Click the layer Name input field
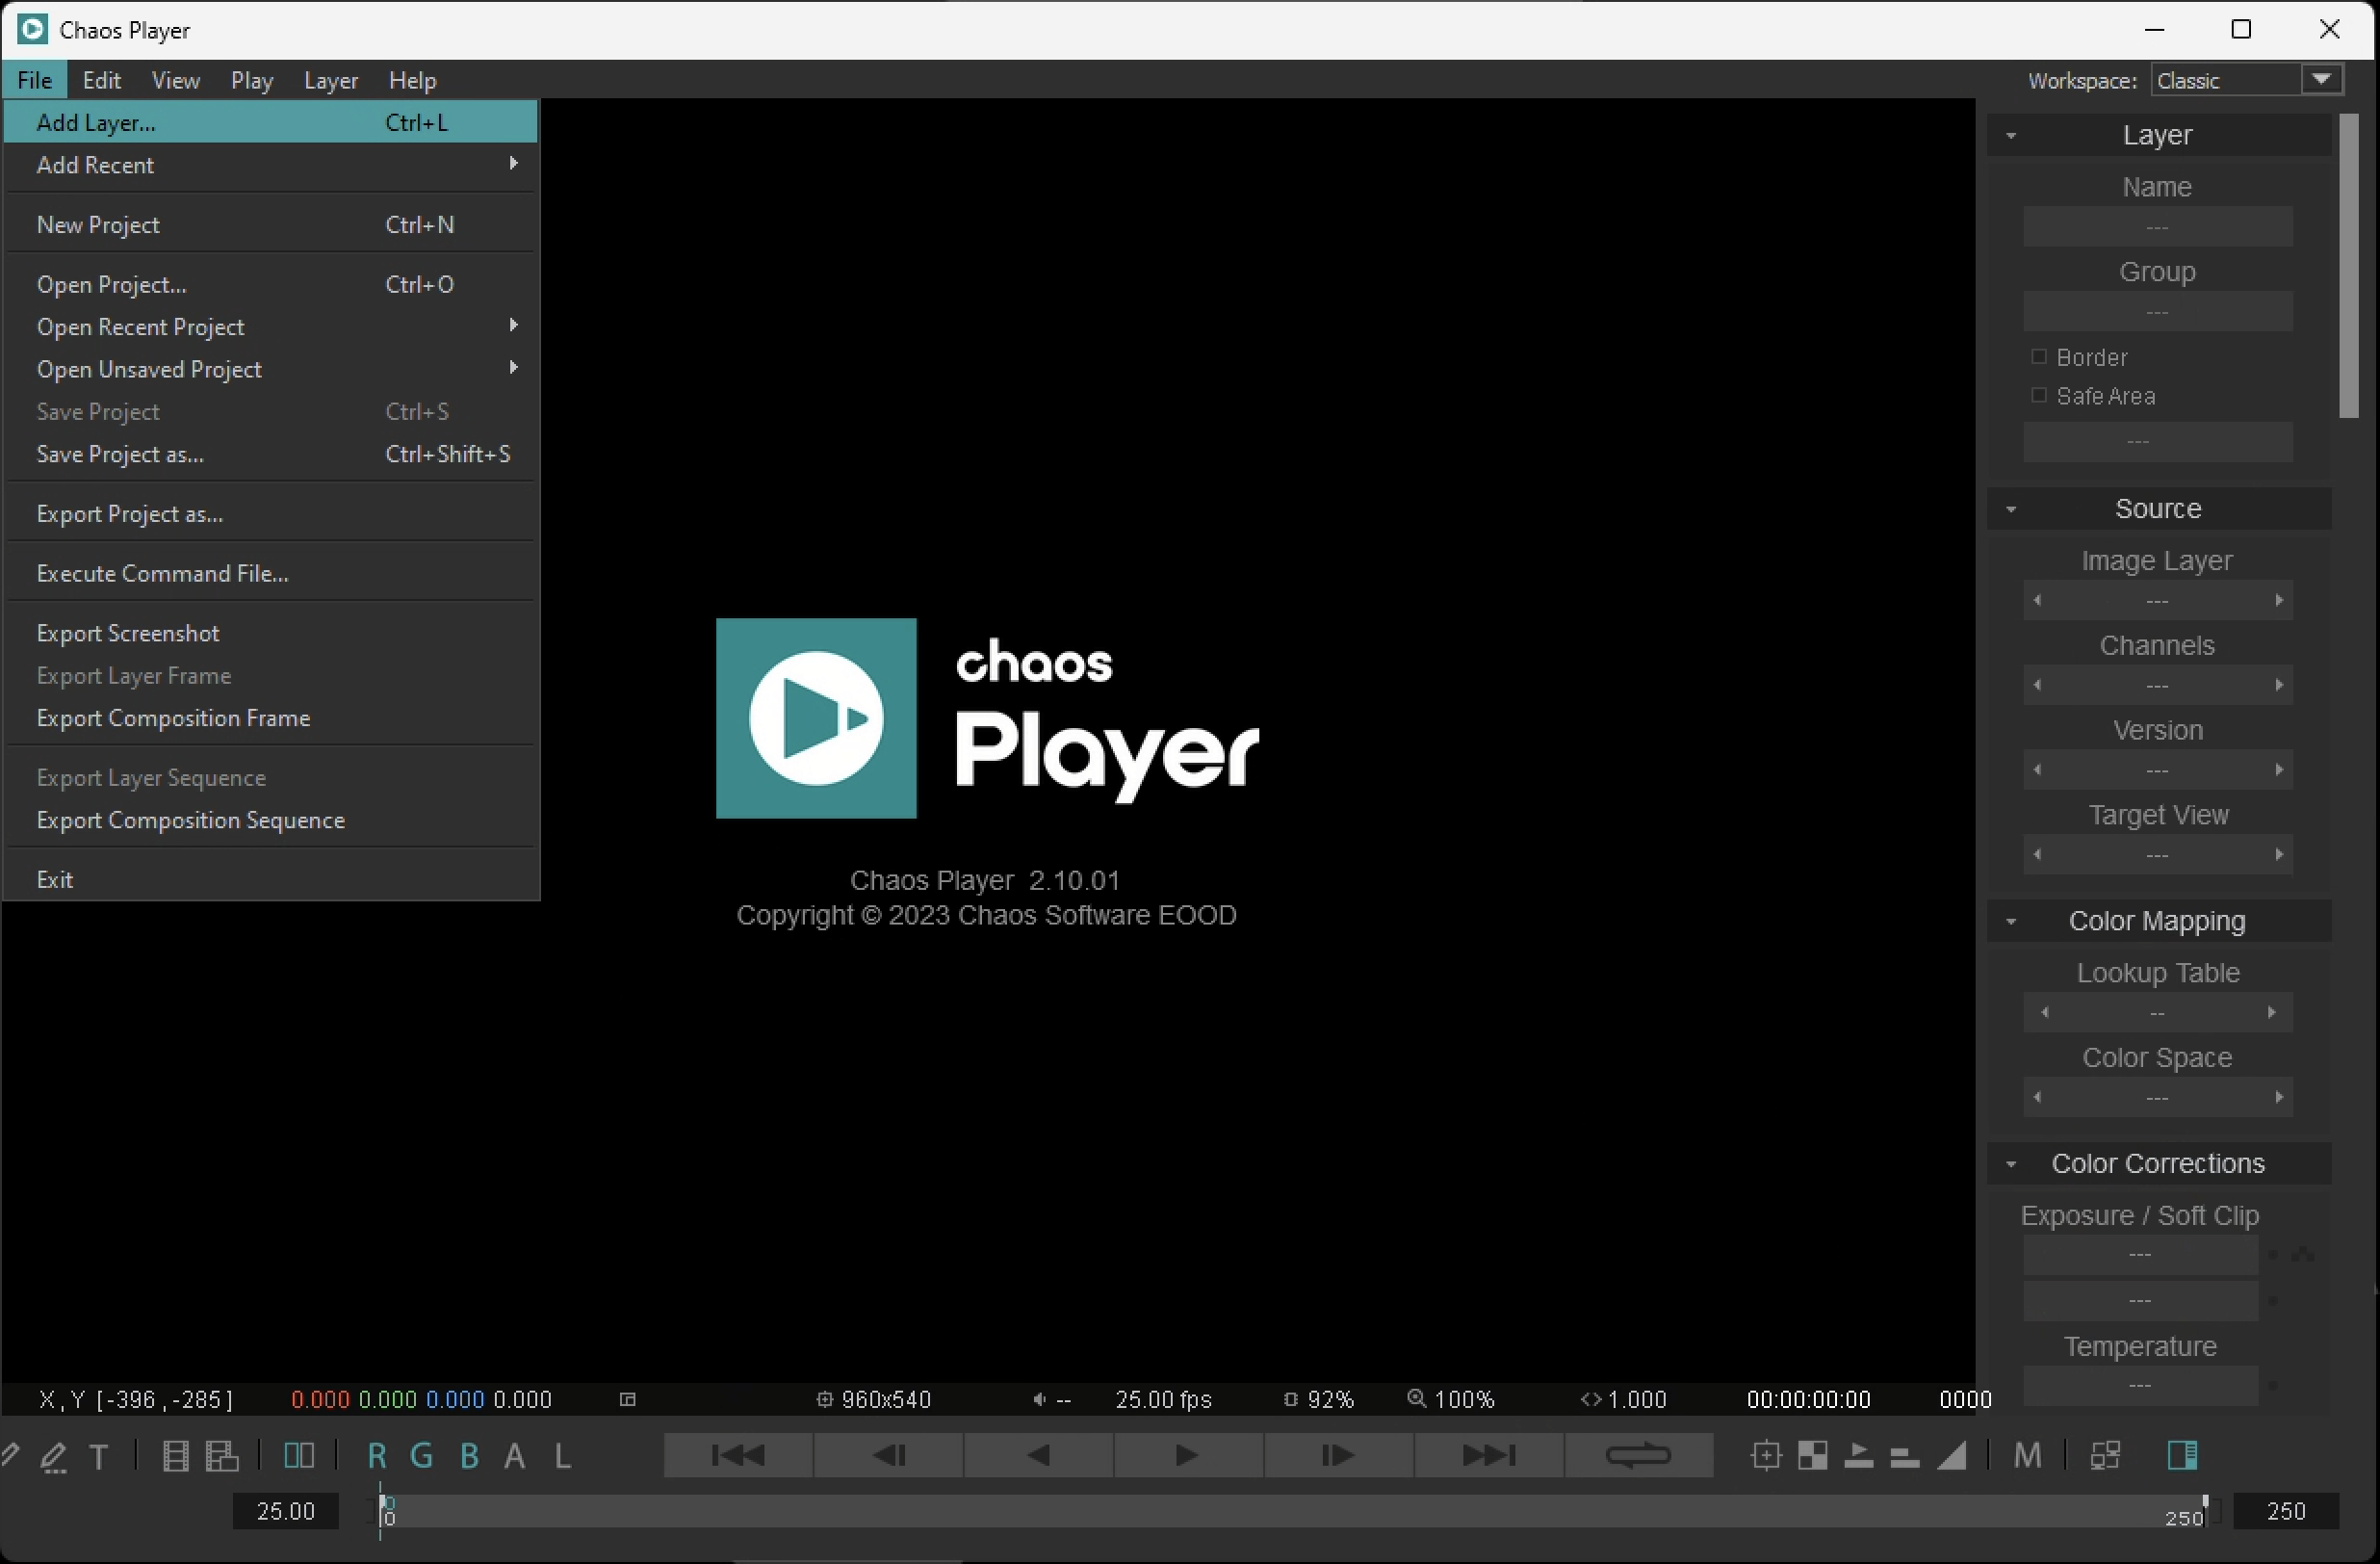2380x1564 pixels. pyautogui.click(x=2158, y=227)
